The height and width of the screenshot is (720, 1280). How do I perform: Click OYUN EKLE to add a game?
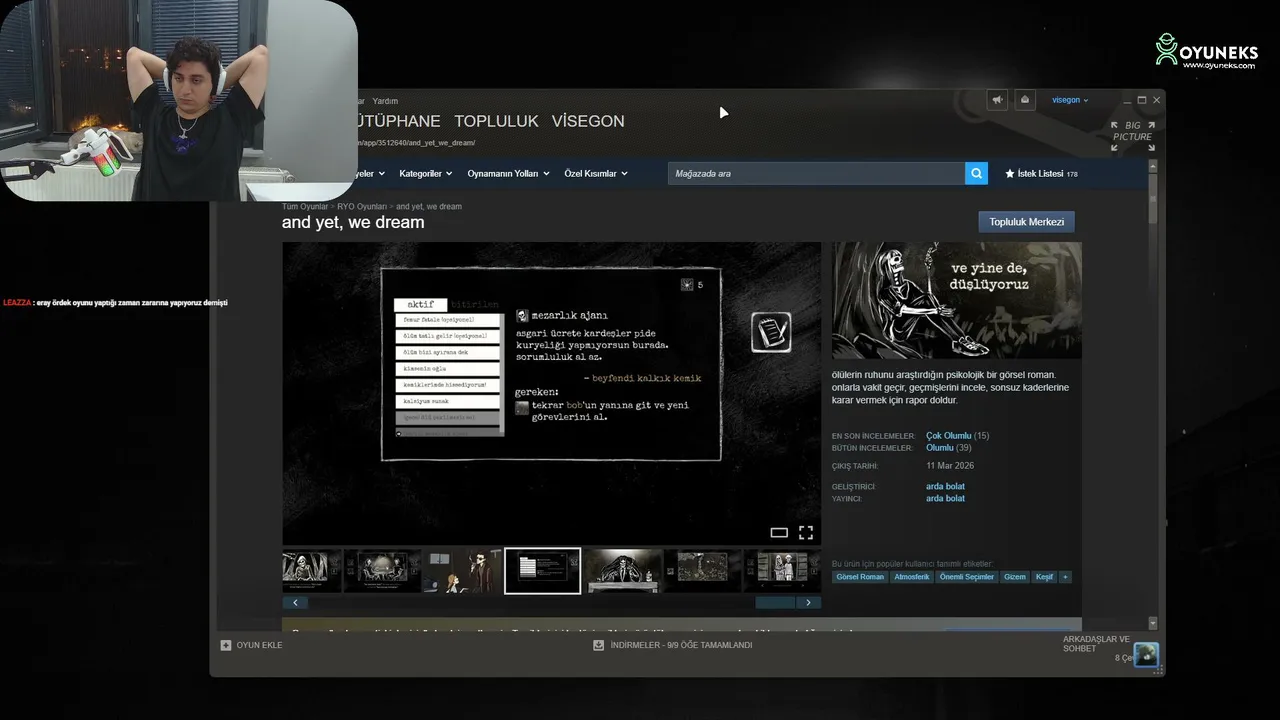click(259, 645)
